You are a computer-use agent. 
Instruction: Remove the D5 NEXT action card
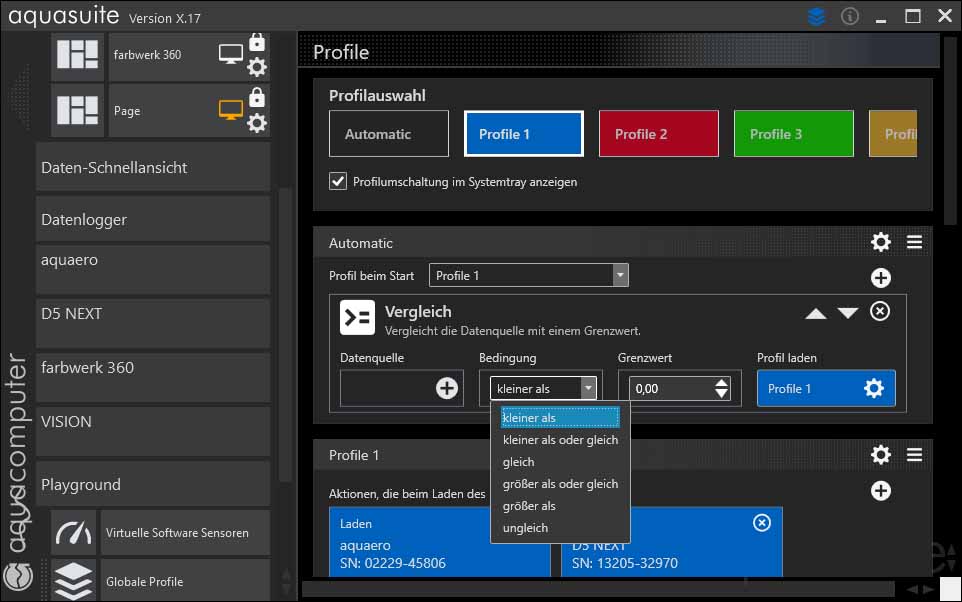[x=762, y=523]
